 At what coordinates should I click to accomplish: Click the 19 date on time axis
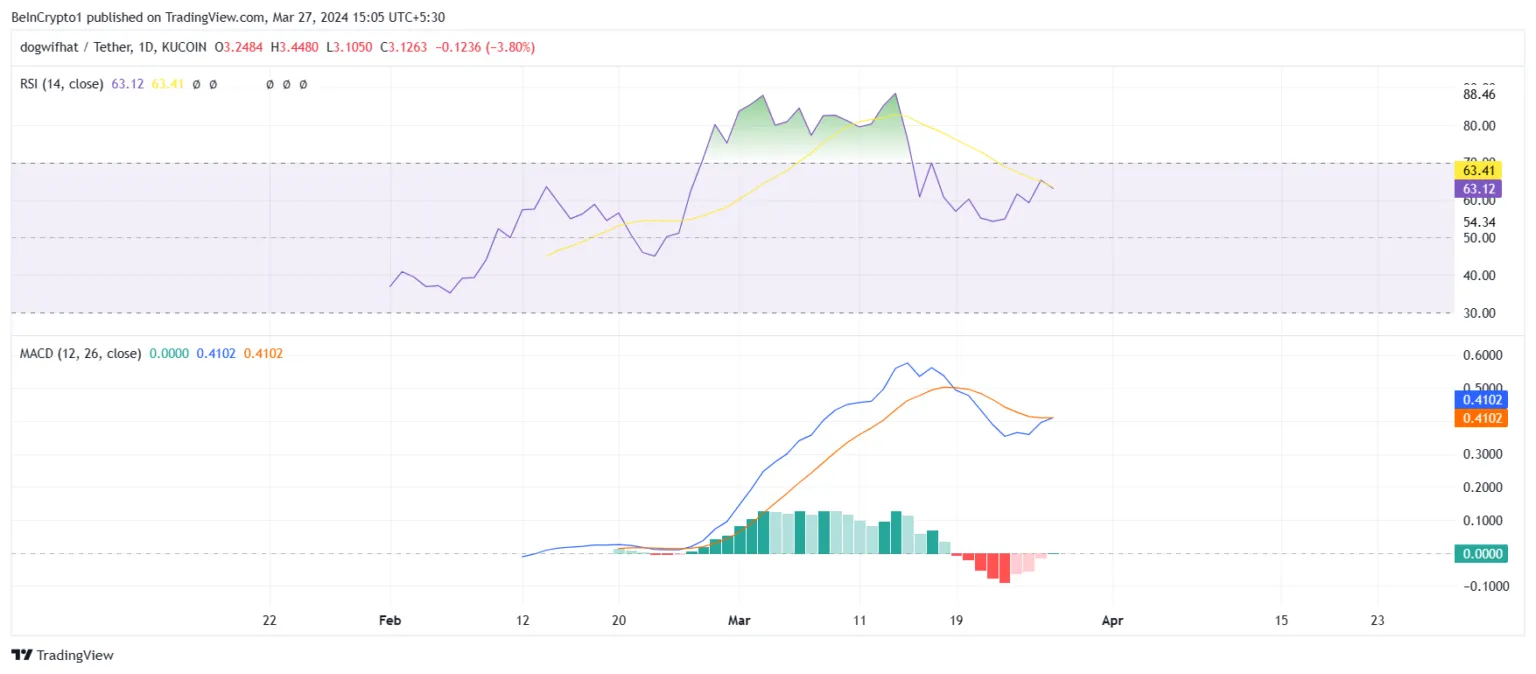point(956,620)
